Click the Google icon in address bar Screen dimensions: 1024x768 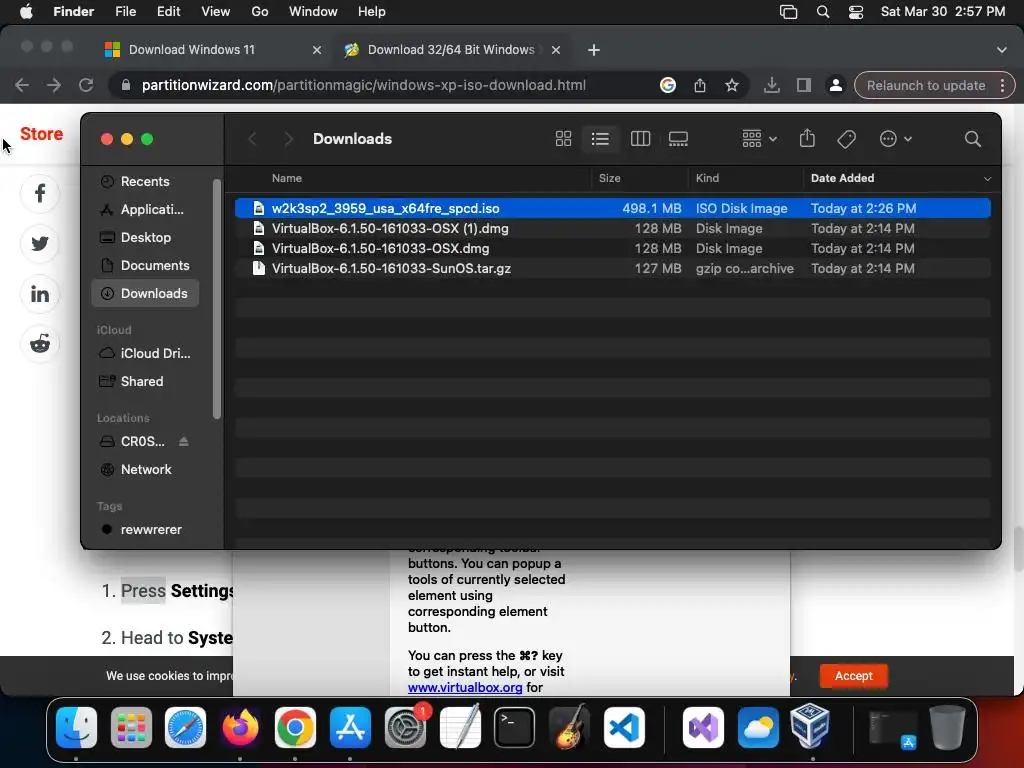pyautogui.click(x=667, y=85)
